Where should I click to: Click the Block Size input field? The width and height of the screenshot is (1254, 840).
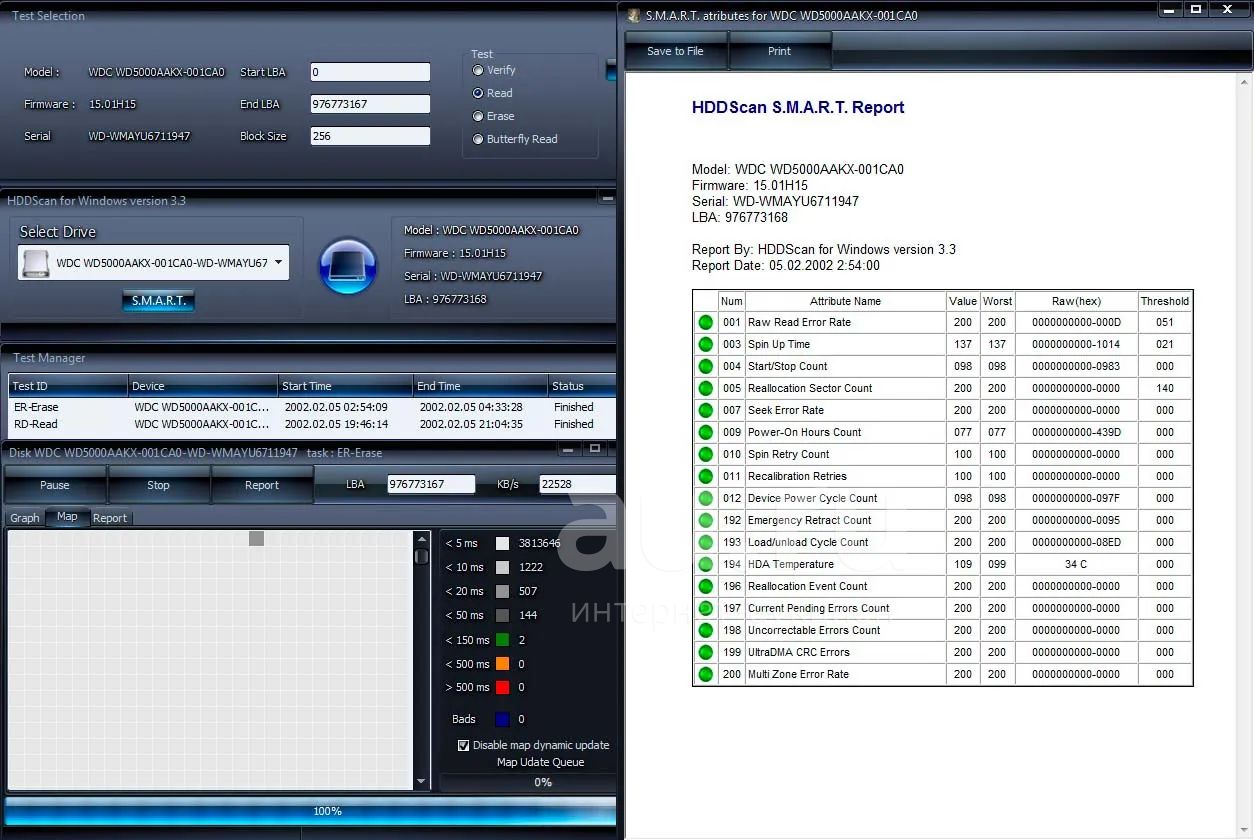[x=370, y=136]
